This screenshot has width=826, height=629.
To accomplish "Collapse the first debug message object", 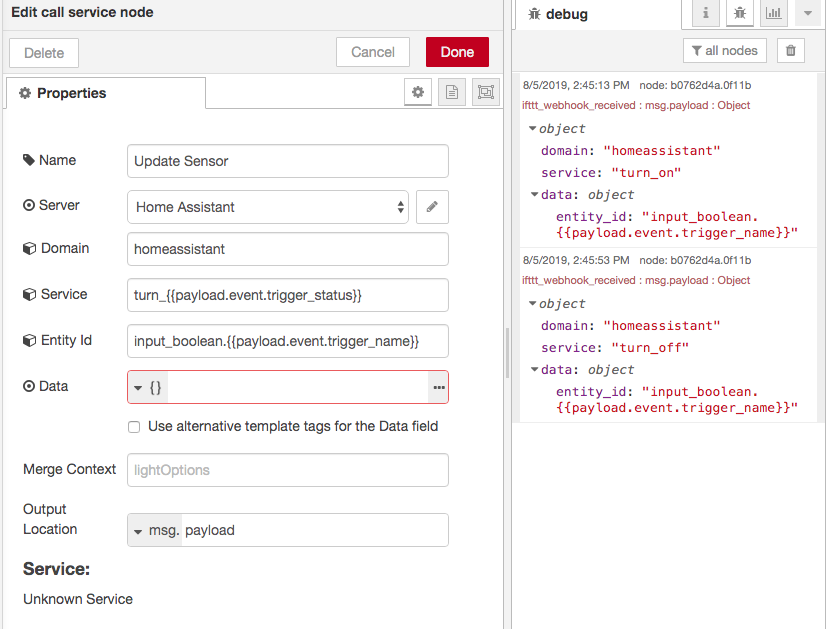I will point(535,128).
